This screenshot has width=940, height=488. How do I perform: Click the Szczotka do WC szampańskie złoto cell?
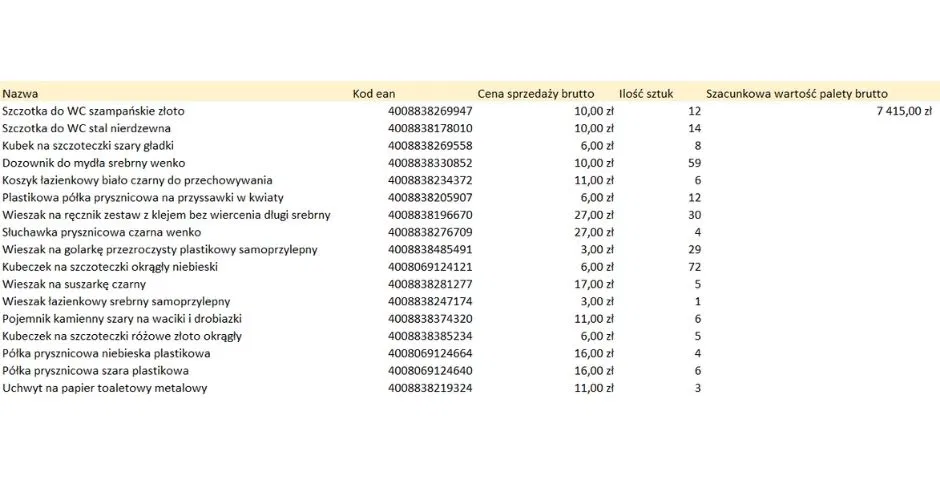(x=93, y=111)
